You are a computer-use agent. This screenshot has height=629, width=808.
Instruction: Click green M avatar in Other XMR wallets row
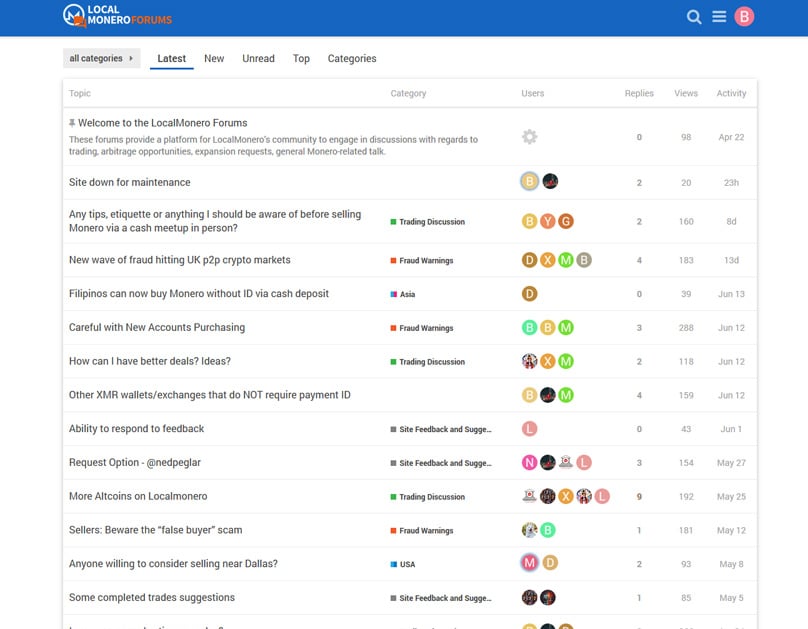566,395
